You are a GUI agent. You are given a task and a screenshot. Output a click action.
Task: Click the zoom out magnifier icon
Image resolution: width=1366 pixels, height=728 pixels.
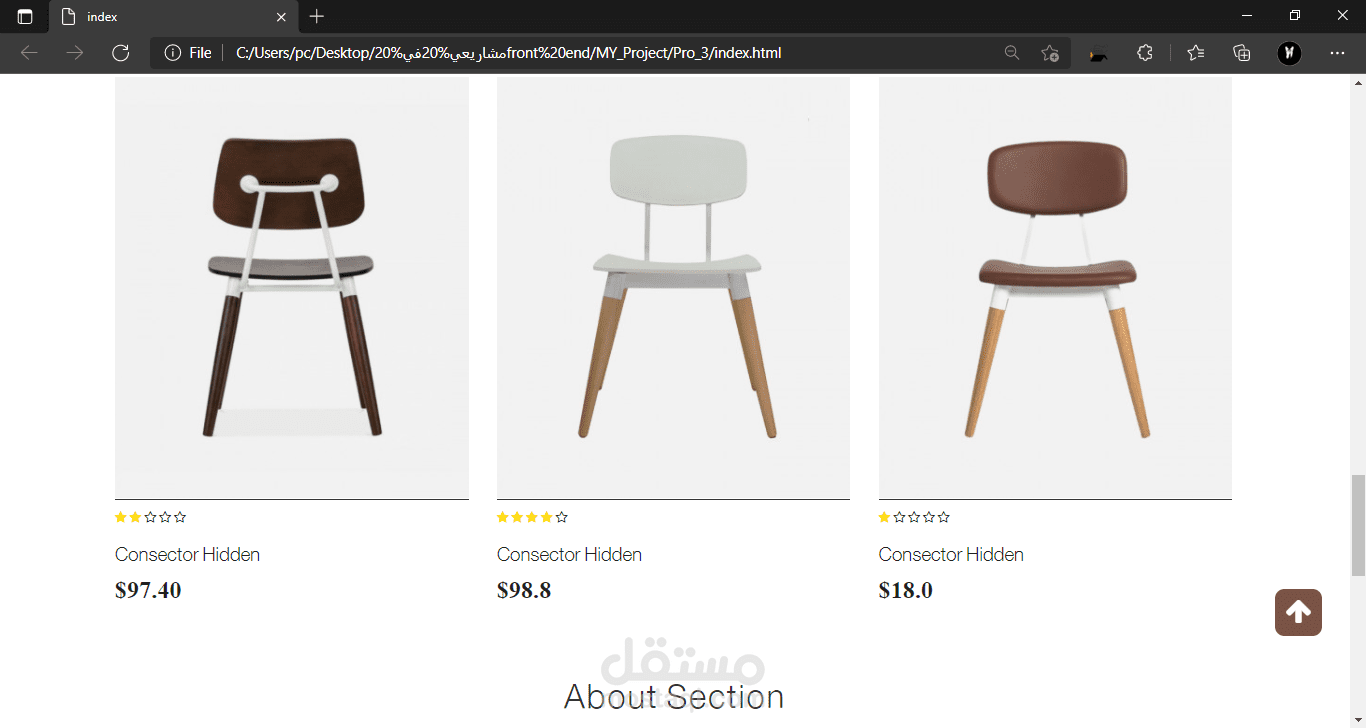(x=1012, y=53)
